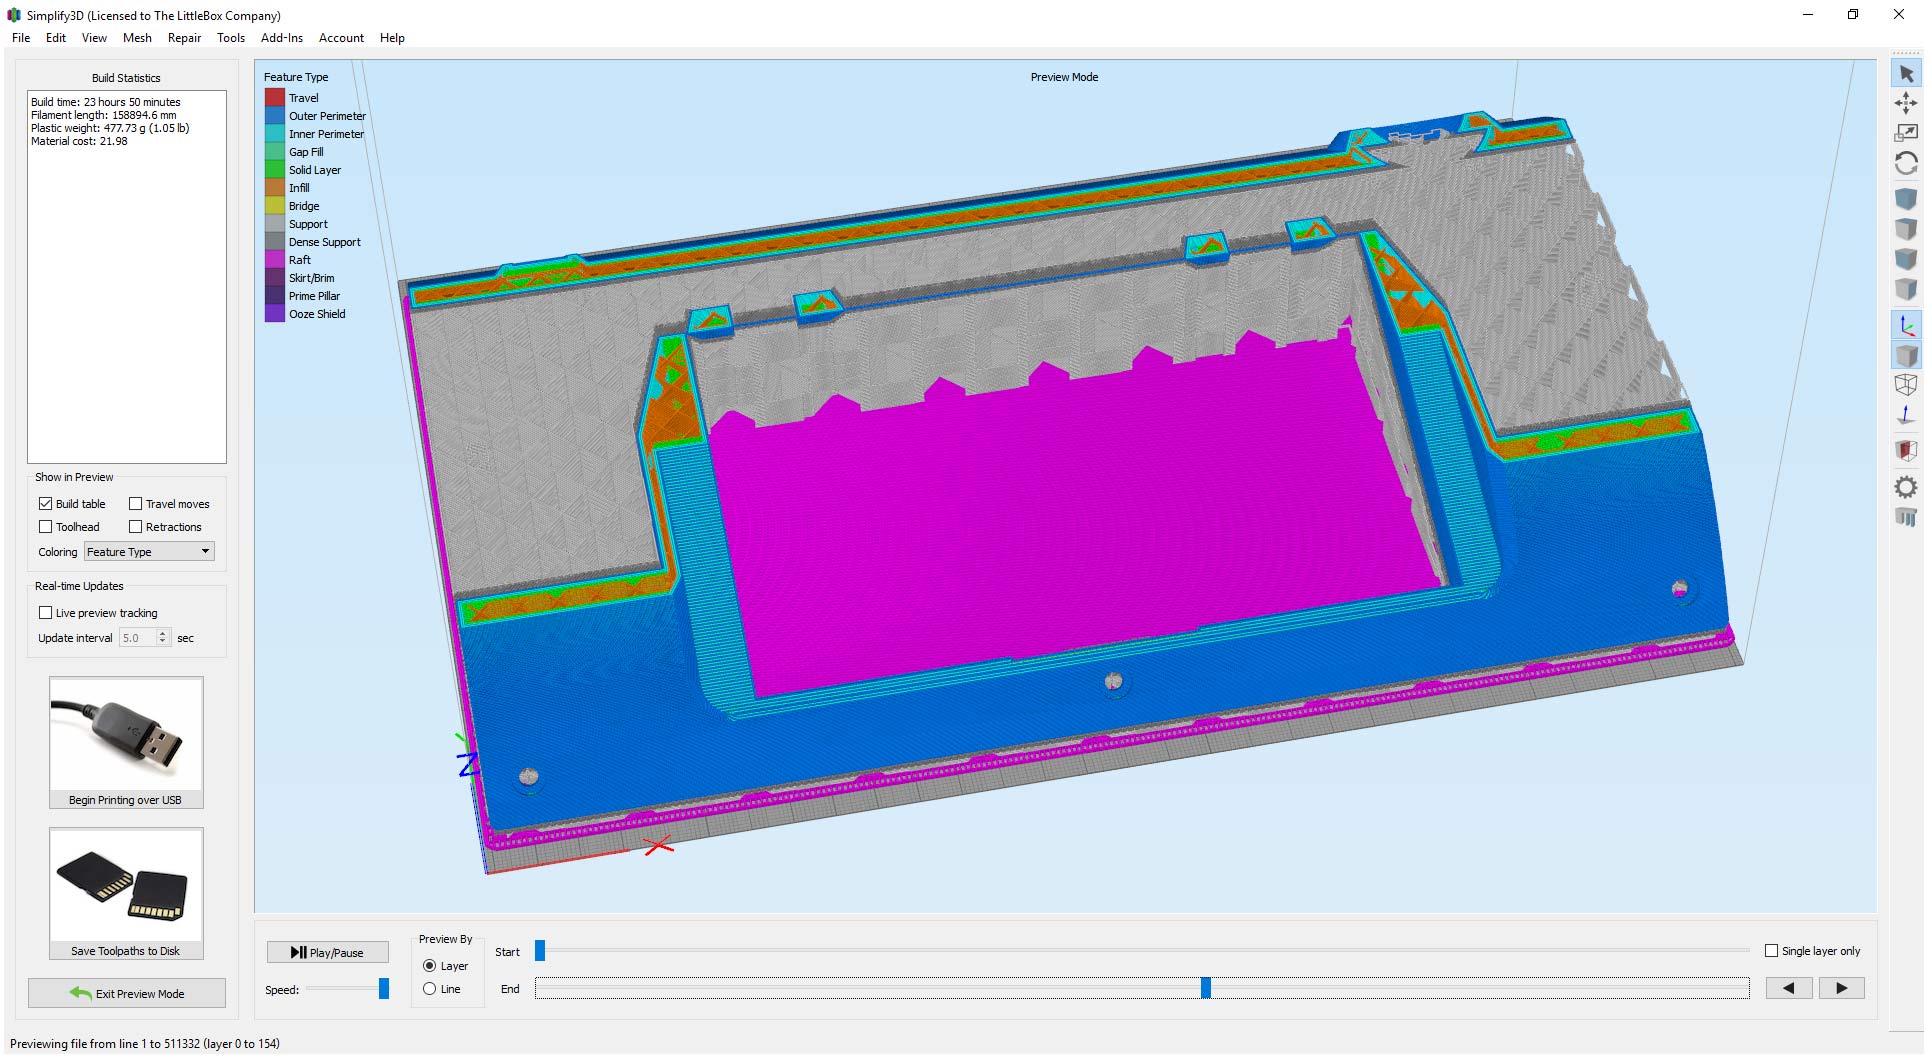Increase the update interval stepper

pyautogui.click(x=163, y=634)
